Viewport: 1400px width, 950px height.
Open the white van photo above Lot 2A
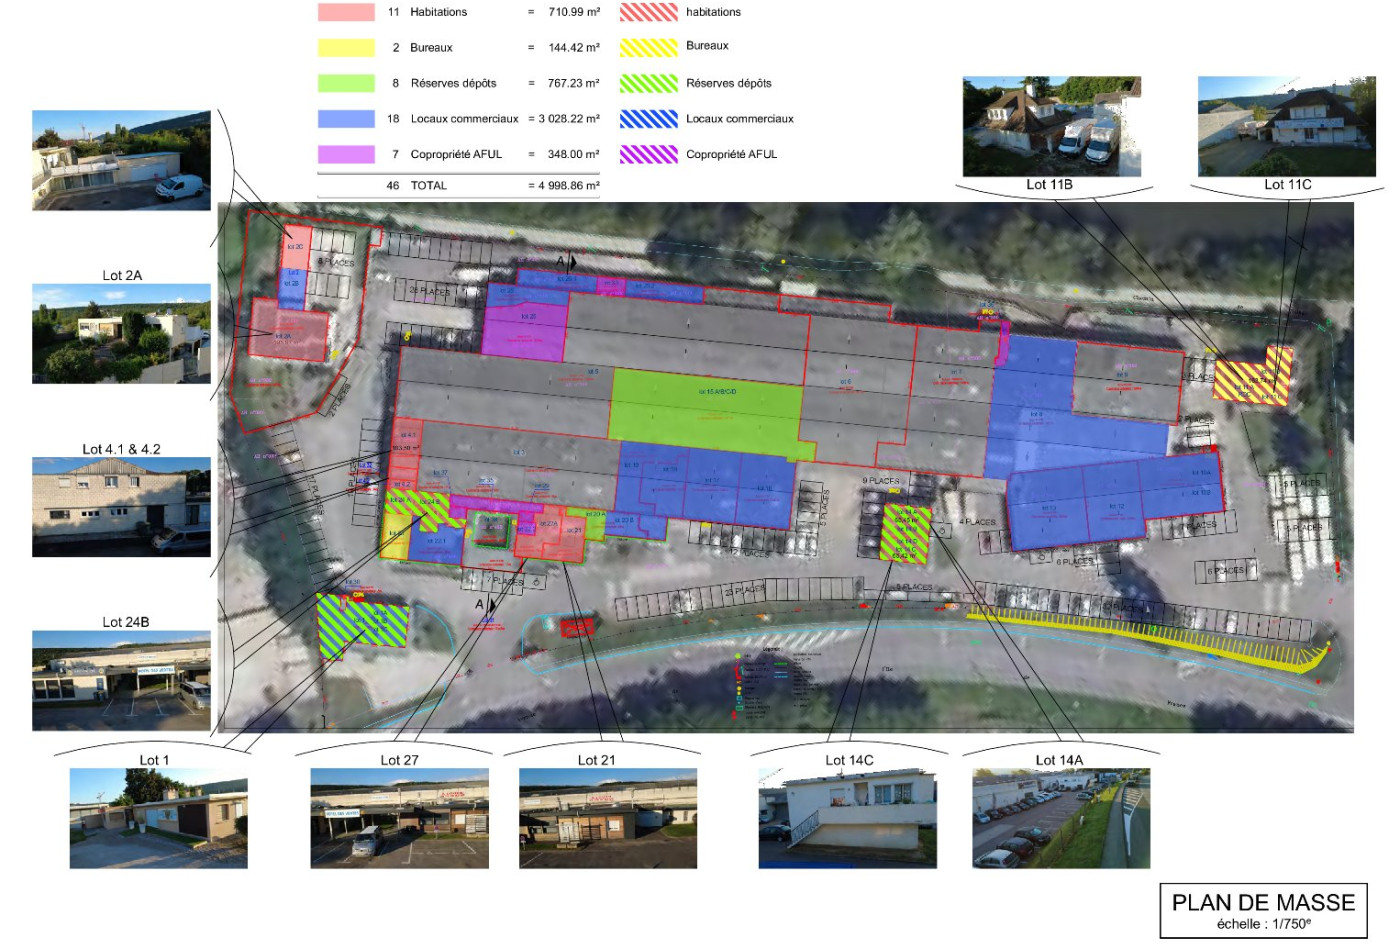[x=121, y=160]
